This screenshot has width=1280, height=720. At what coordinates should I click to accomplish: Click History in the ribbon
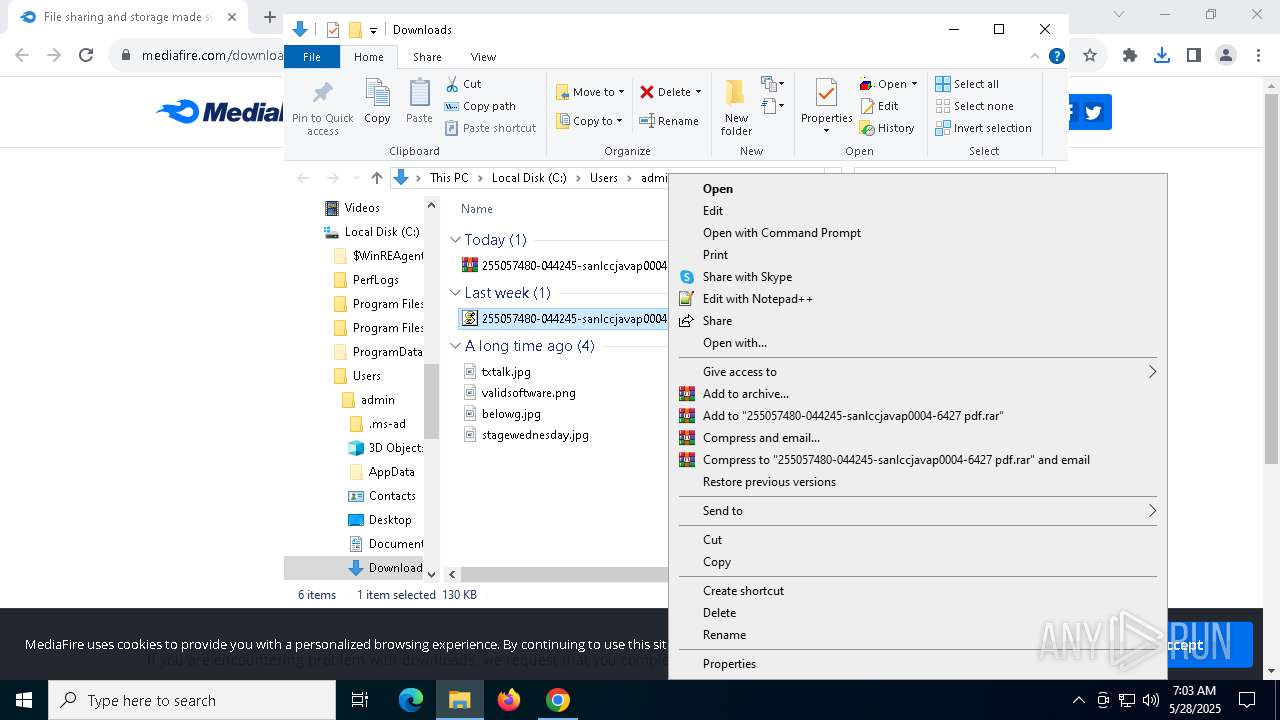click(887, 128)
